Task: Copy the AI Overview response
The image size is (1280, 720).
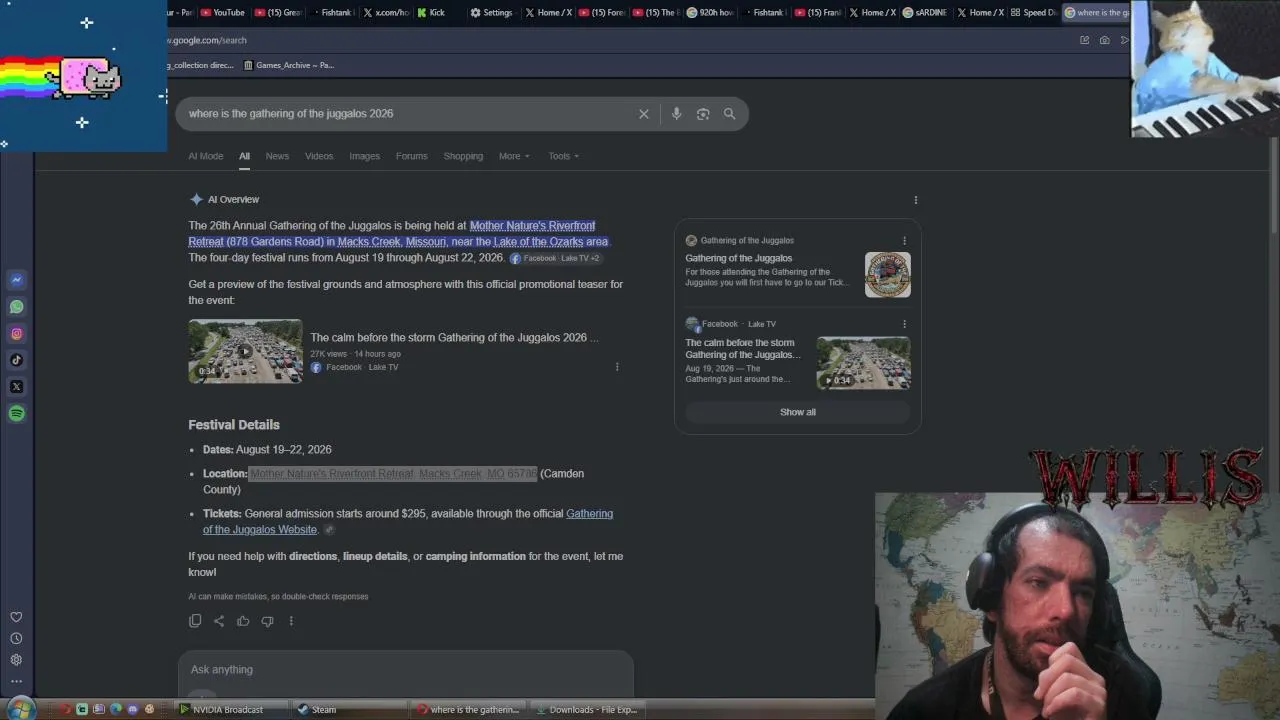Action: (x=195, y=621)
